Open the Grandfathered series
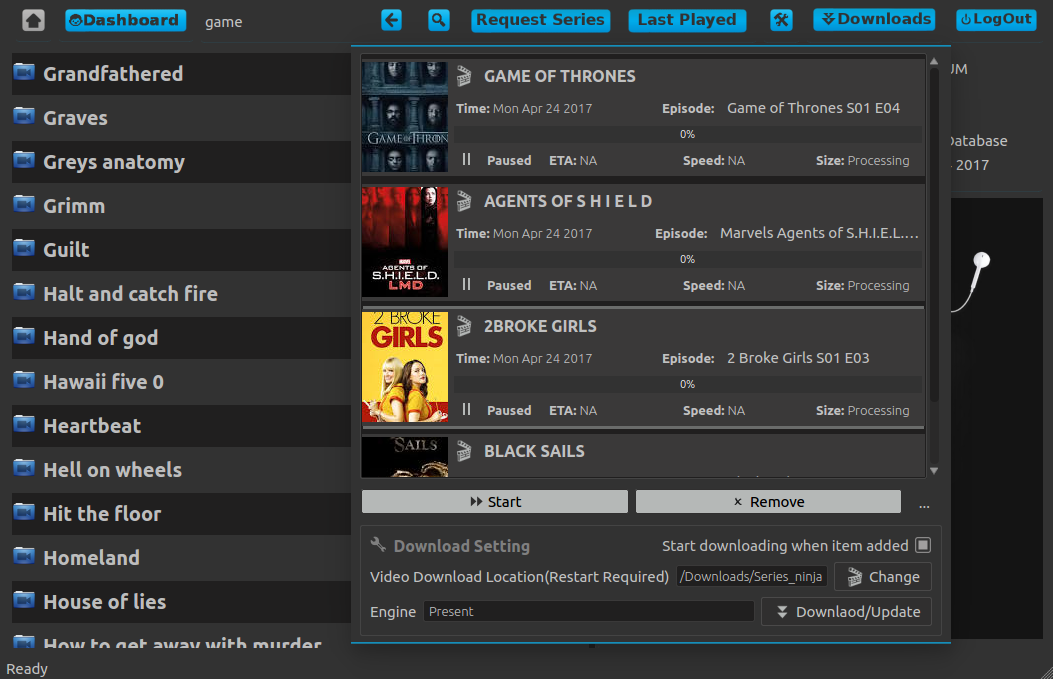This screenshot has width=1053, height=679. [181, 74]
